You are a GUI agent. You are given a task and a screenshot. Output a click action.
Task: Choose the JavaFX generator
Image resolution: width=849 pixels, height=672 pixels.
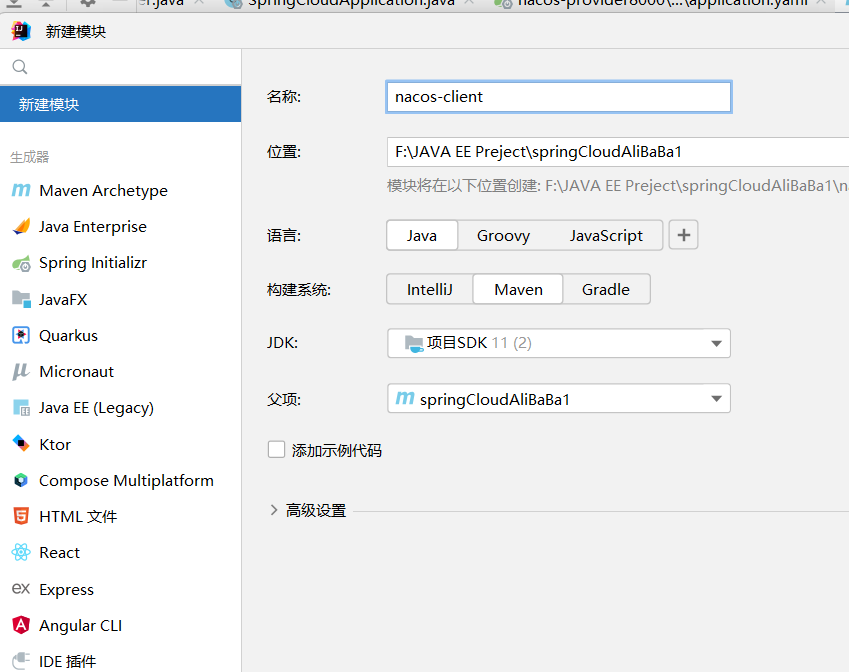click(x=120, y=299)
